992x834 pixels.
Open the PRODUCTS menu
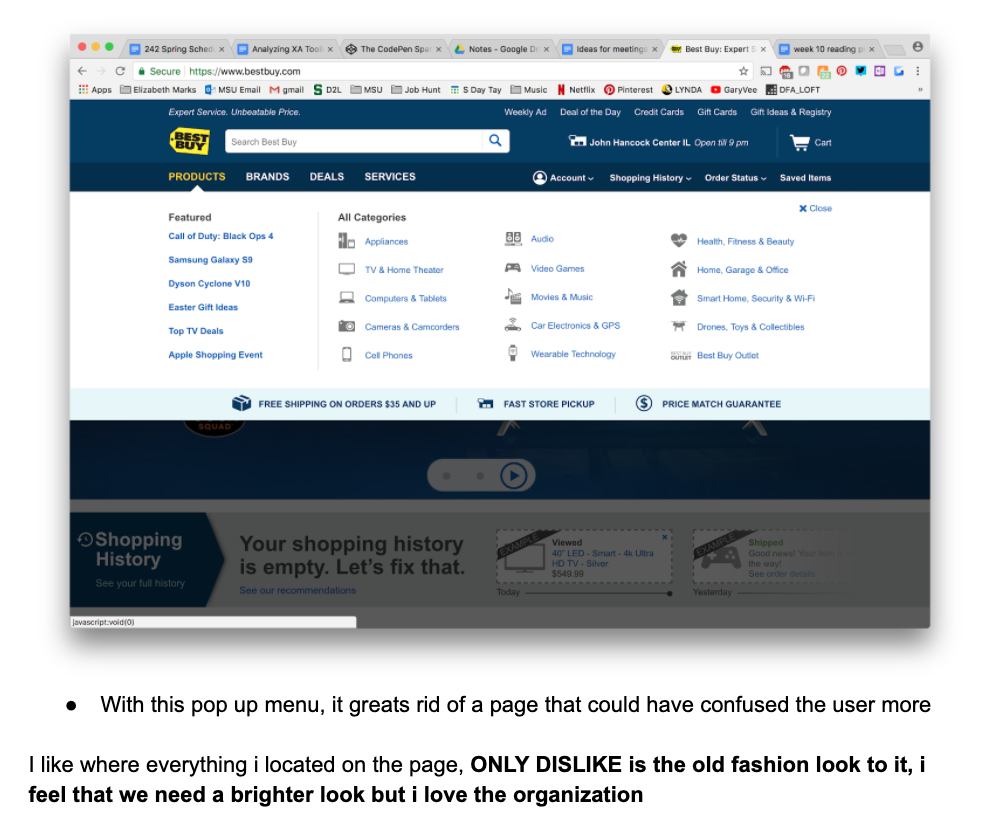tap(197, 177)
